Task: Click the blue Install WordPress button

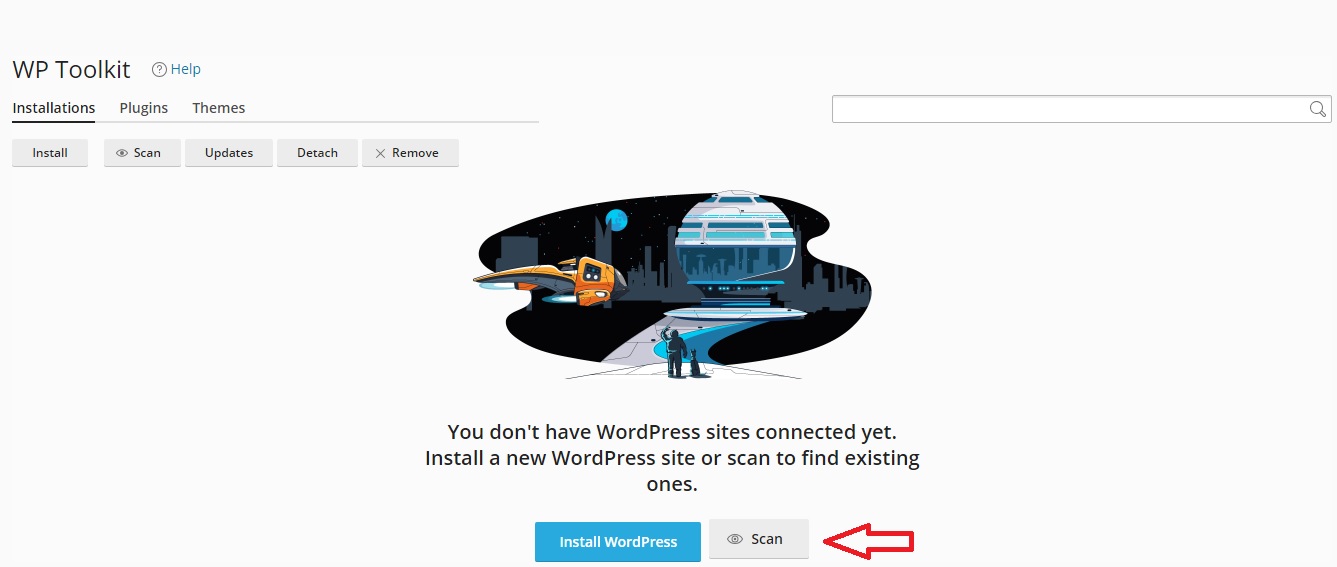Action: click(x=618, y=541)
